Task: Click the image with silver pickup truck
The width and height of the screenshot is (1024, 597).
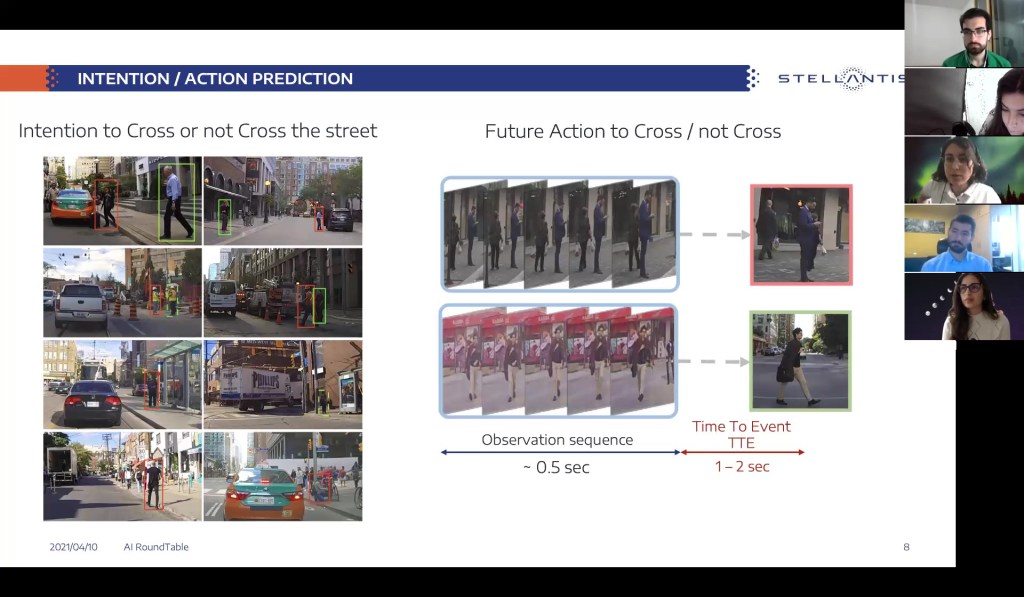Action: 122,293
